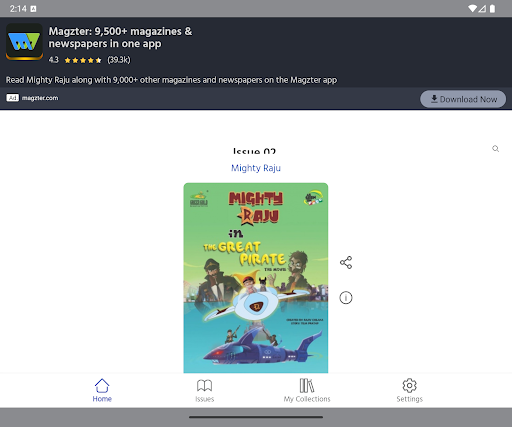Image resolution: width=512 pixels, height=427 pixels.
Task: Tap the (39.3k) review count
Action: point(119,60)
